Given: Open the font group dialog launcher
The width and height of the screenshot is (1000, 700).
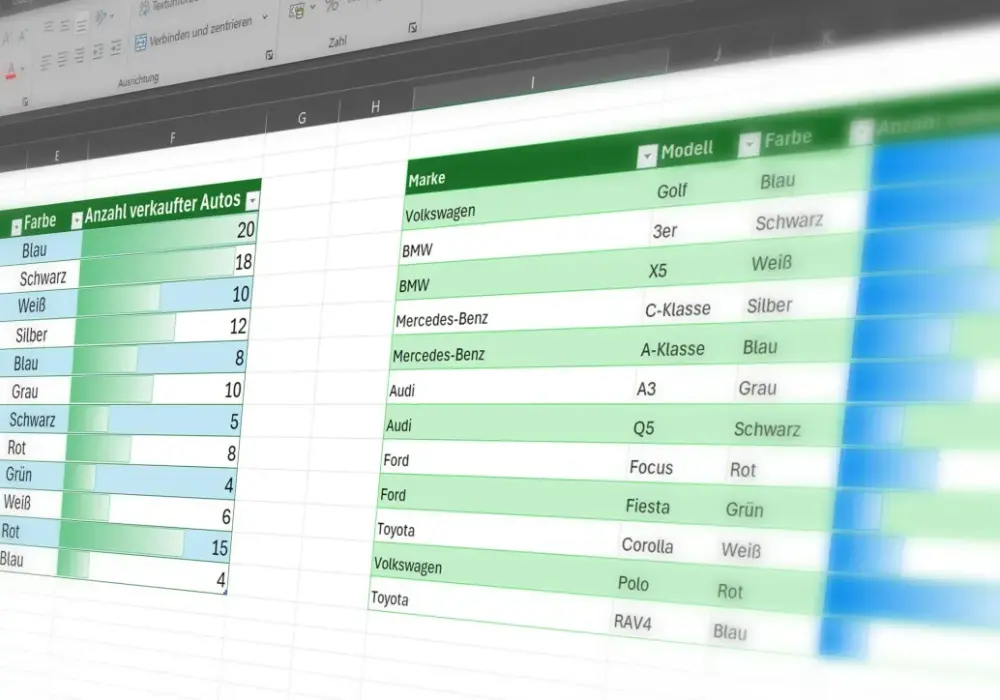Looking at the screenshot, I should pyautogui.click(x=25, y=101).
